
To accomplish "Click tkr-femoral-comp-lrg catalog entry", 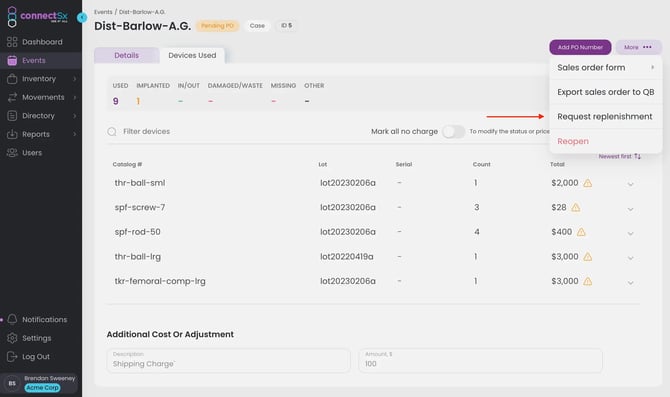I will pyautogui.click(x=160, y=281).
